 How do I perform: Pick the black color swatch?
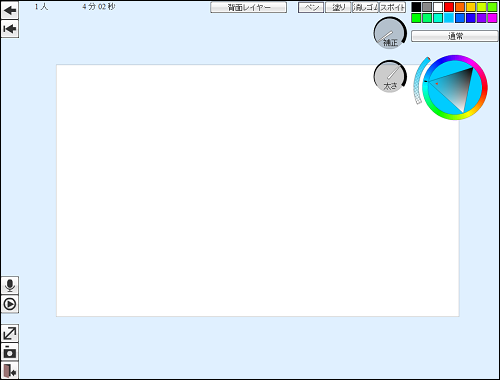coord(416,7)
